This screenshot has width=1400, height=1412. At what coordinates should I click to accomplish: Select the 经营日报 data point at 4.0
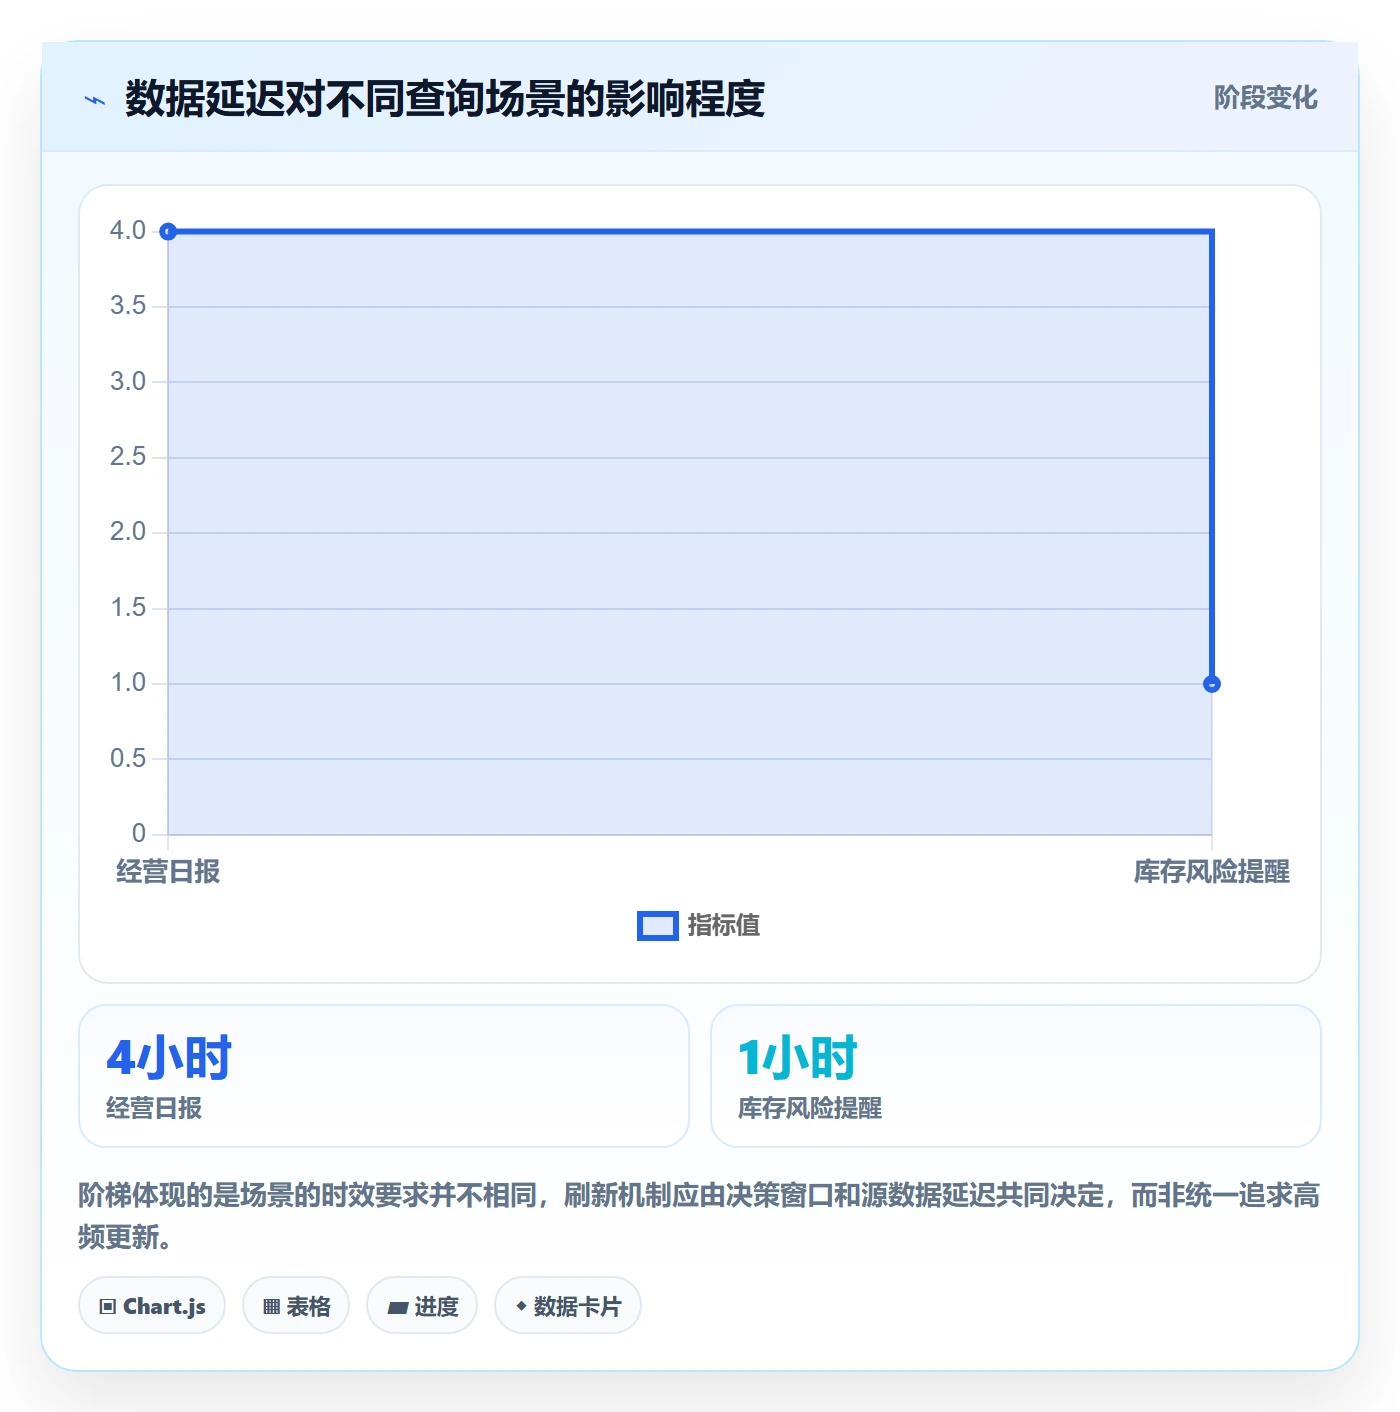[168, 232]
